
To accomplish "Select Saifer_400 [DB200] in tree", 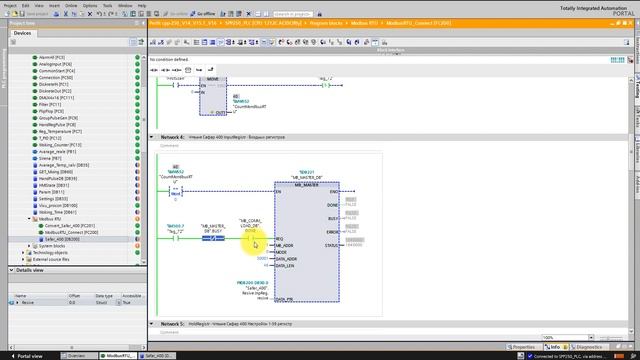I will [62, 239].
